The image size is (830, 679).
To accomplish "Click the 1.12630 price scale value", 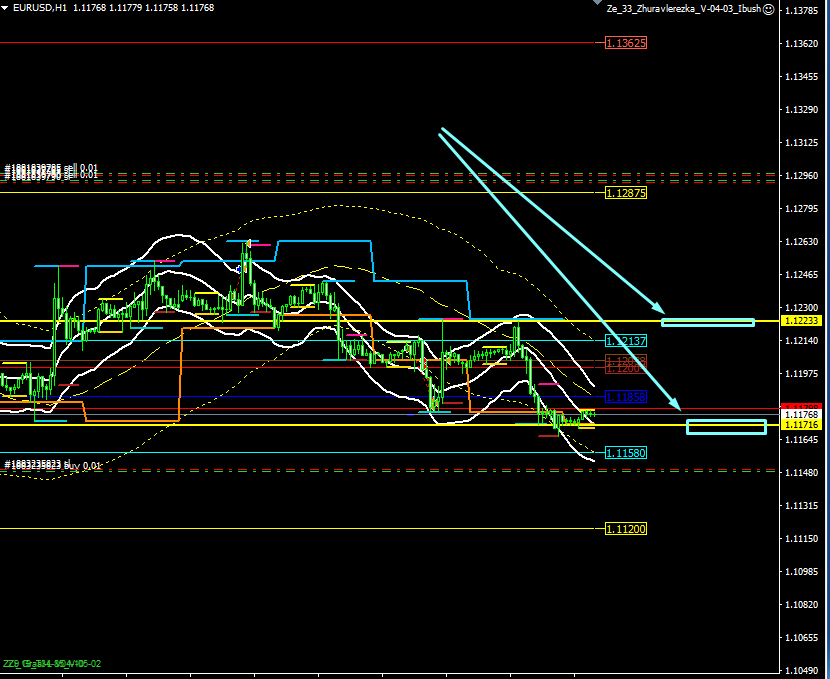I will [802, 242].
